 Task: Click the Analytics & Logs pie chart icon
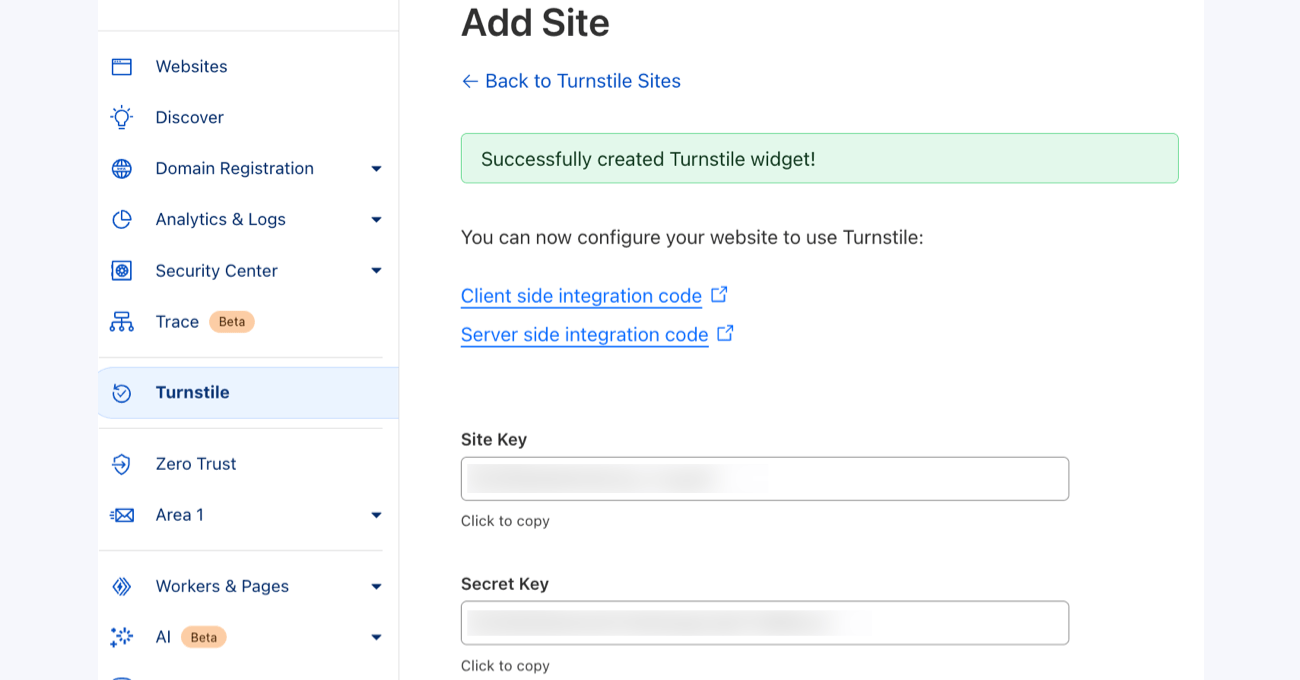pyautogui.click(x=122, y=220)
